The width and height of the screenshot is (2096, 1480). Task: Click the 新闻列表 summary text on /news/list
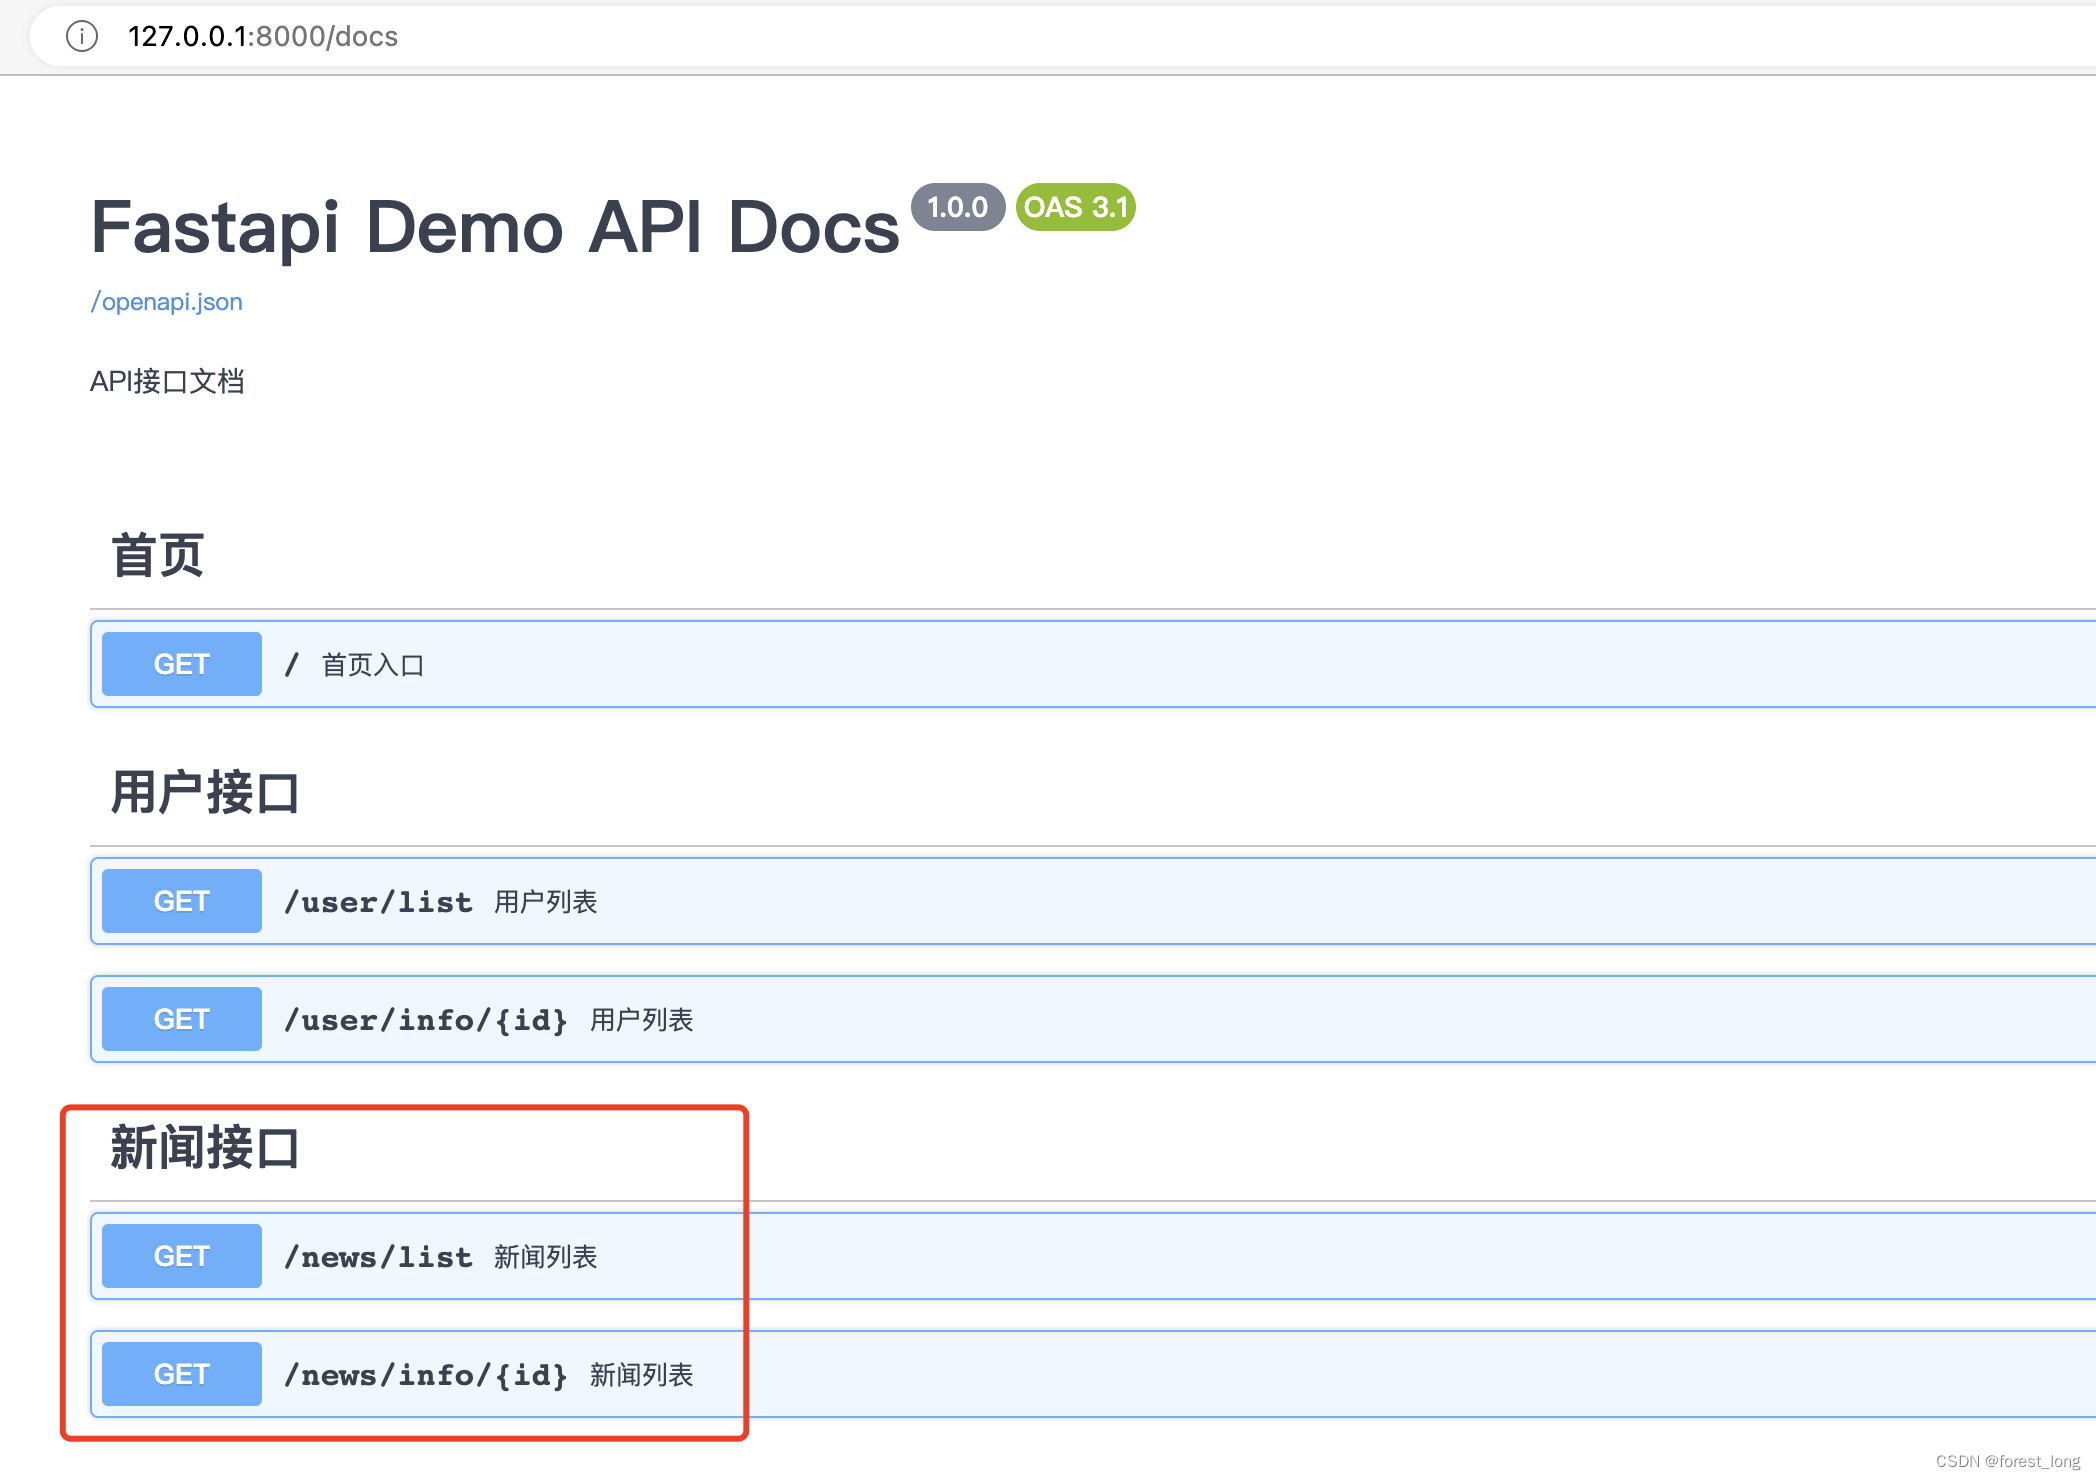tap(546, 1256)
